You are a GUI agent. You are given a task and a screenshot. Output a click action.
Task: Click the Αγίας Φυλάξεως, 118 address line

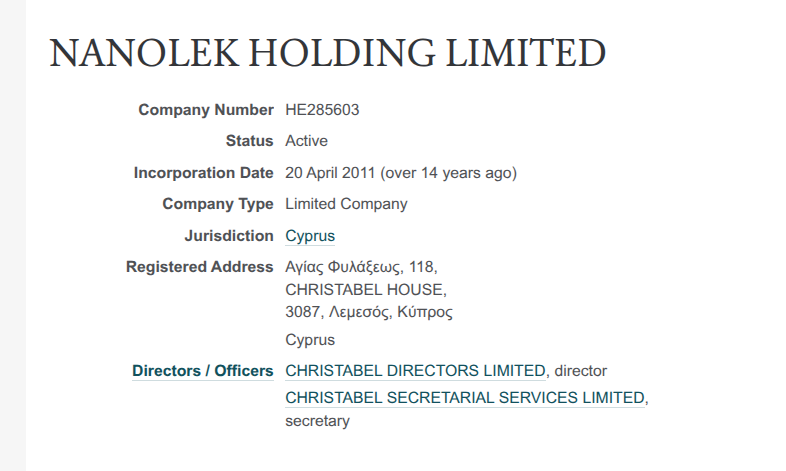click(x=361, y=267)
